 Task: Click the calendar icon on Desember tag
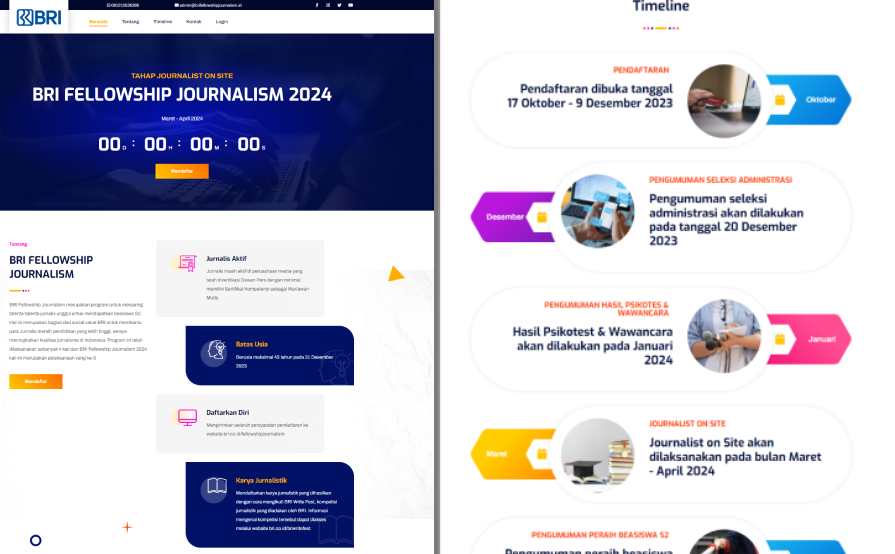[542, 217]
